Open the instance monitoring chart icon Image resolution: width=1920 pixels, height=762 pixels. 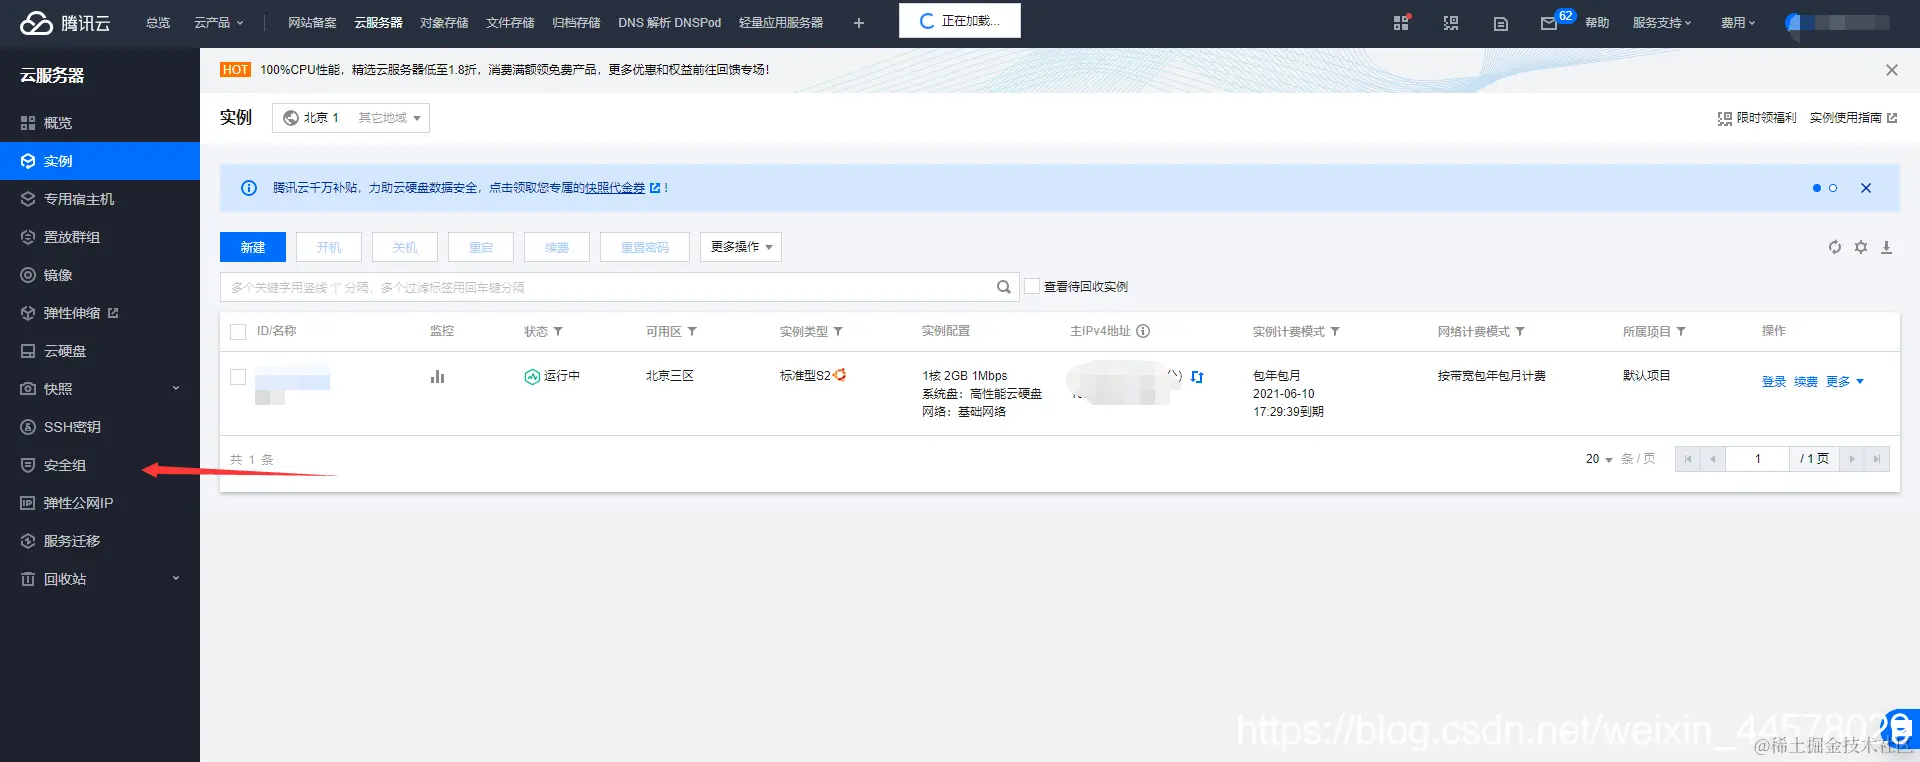coord(437,377)
